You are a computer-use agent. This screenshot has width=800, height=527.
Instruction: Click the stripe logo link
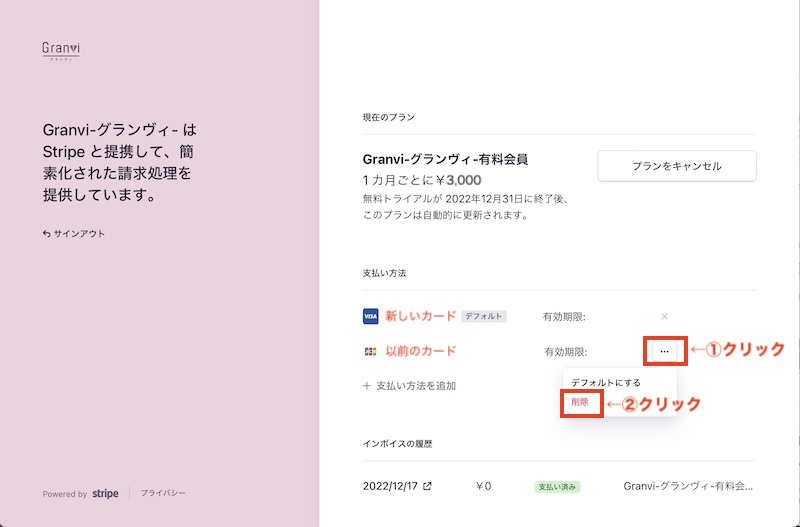106,493
